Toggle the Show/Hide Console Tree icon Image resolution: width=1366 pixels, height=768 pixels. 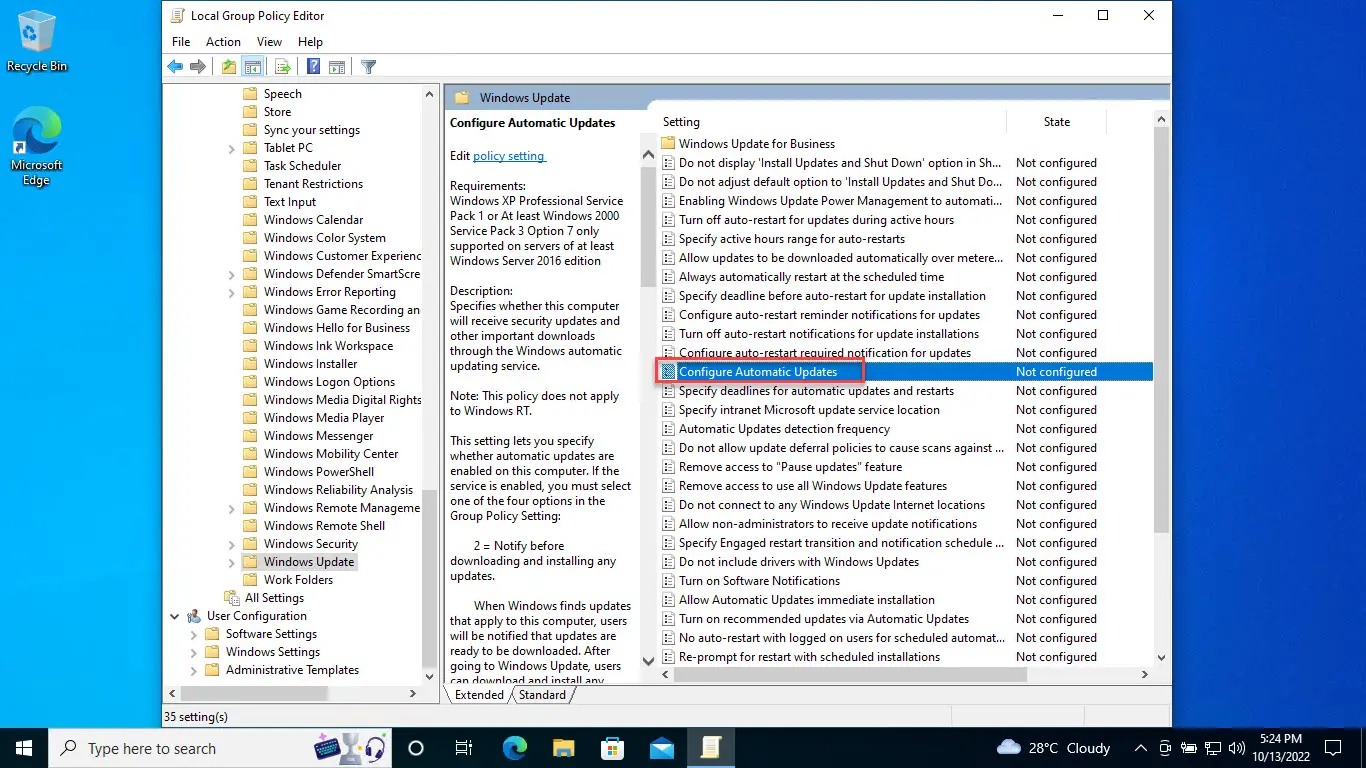point(253,67)
